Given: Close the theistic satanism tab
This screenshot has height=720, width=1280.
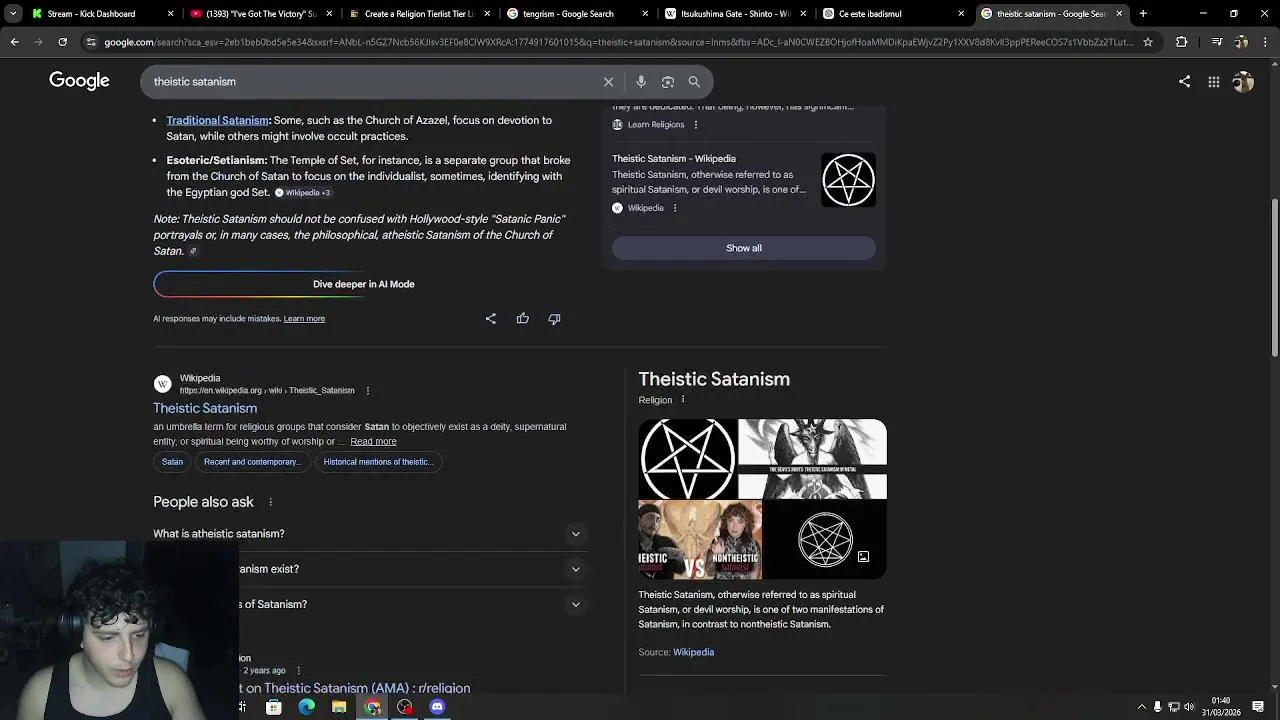Looking at the screenshot, I should [1119, 14].
